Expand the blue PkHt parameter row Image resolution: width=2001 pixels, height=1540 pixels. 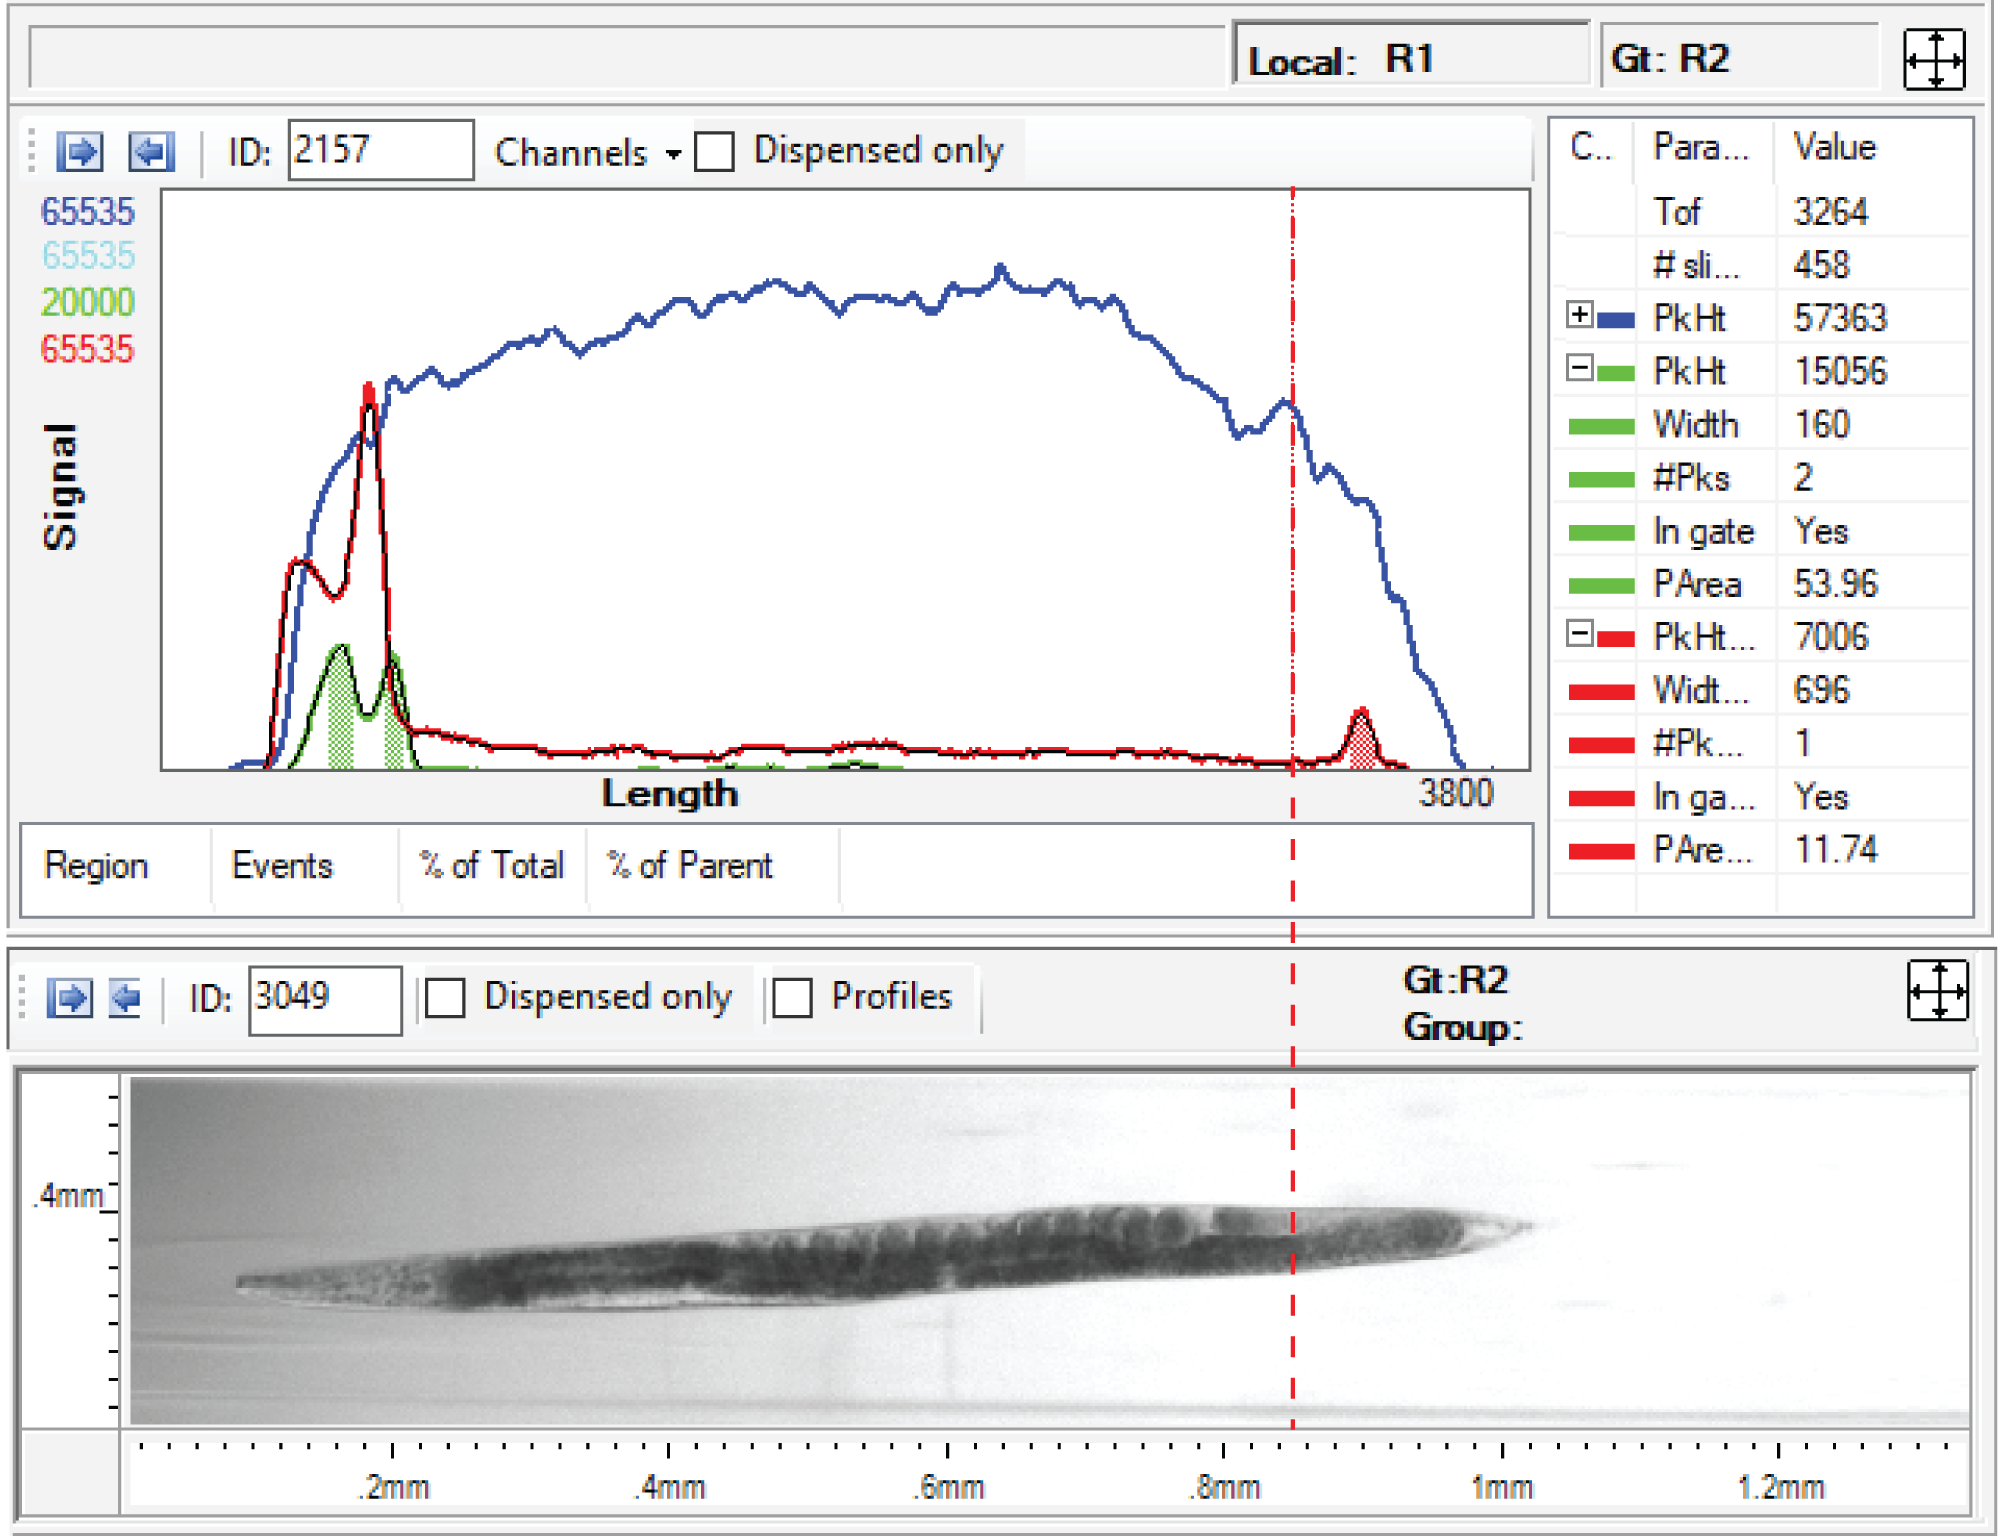coord(1578,315)
